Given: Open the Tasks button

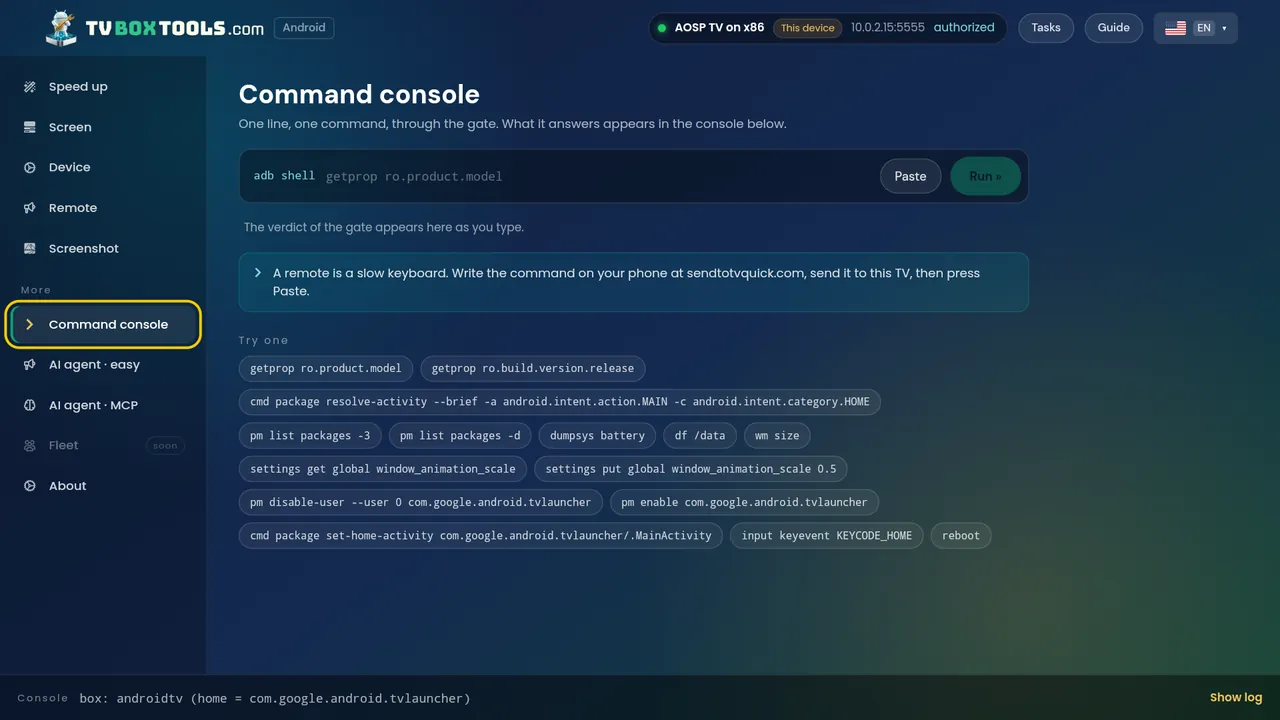Looking at the screenshot, I should pyautogui.click(x=1046, y=28).
